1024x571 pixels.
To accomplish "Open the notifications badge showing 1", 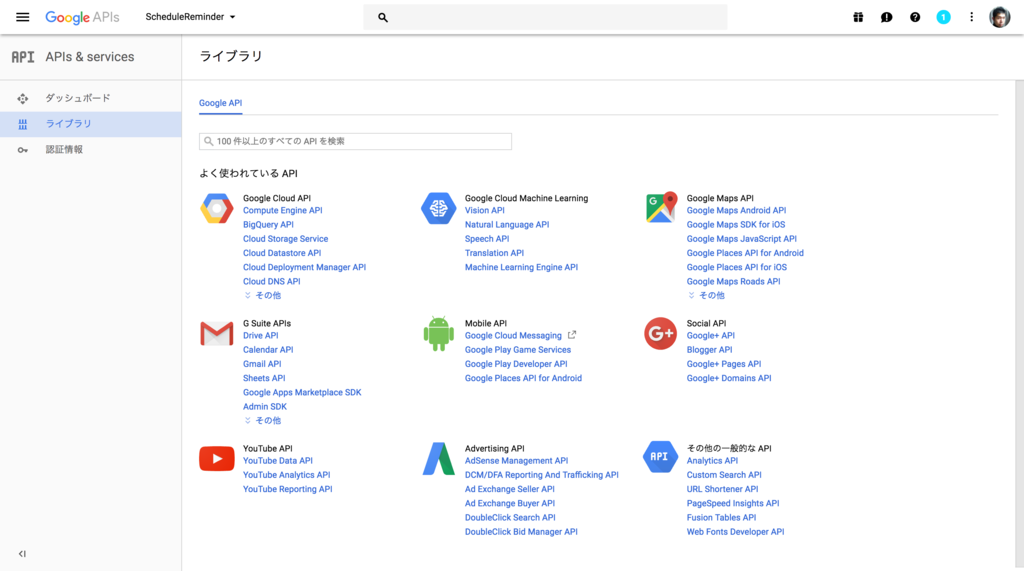I will (943, 17).
